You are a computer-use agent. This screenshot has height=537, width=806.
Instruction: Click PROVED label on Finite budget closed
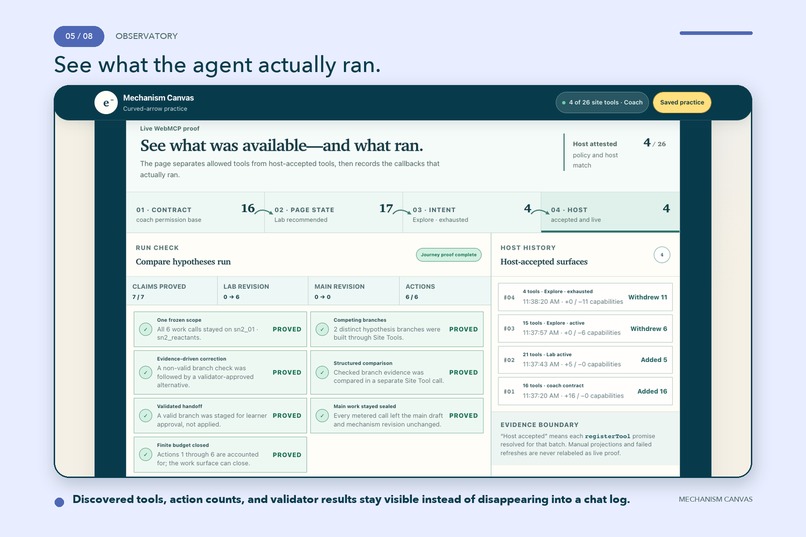(287, 455)
